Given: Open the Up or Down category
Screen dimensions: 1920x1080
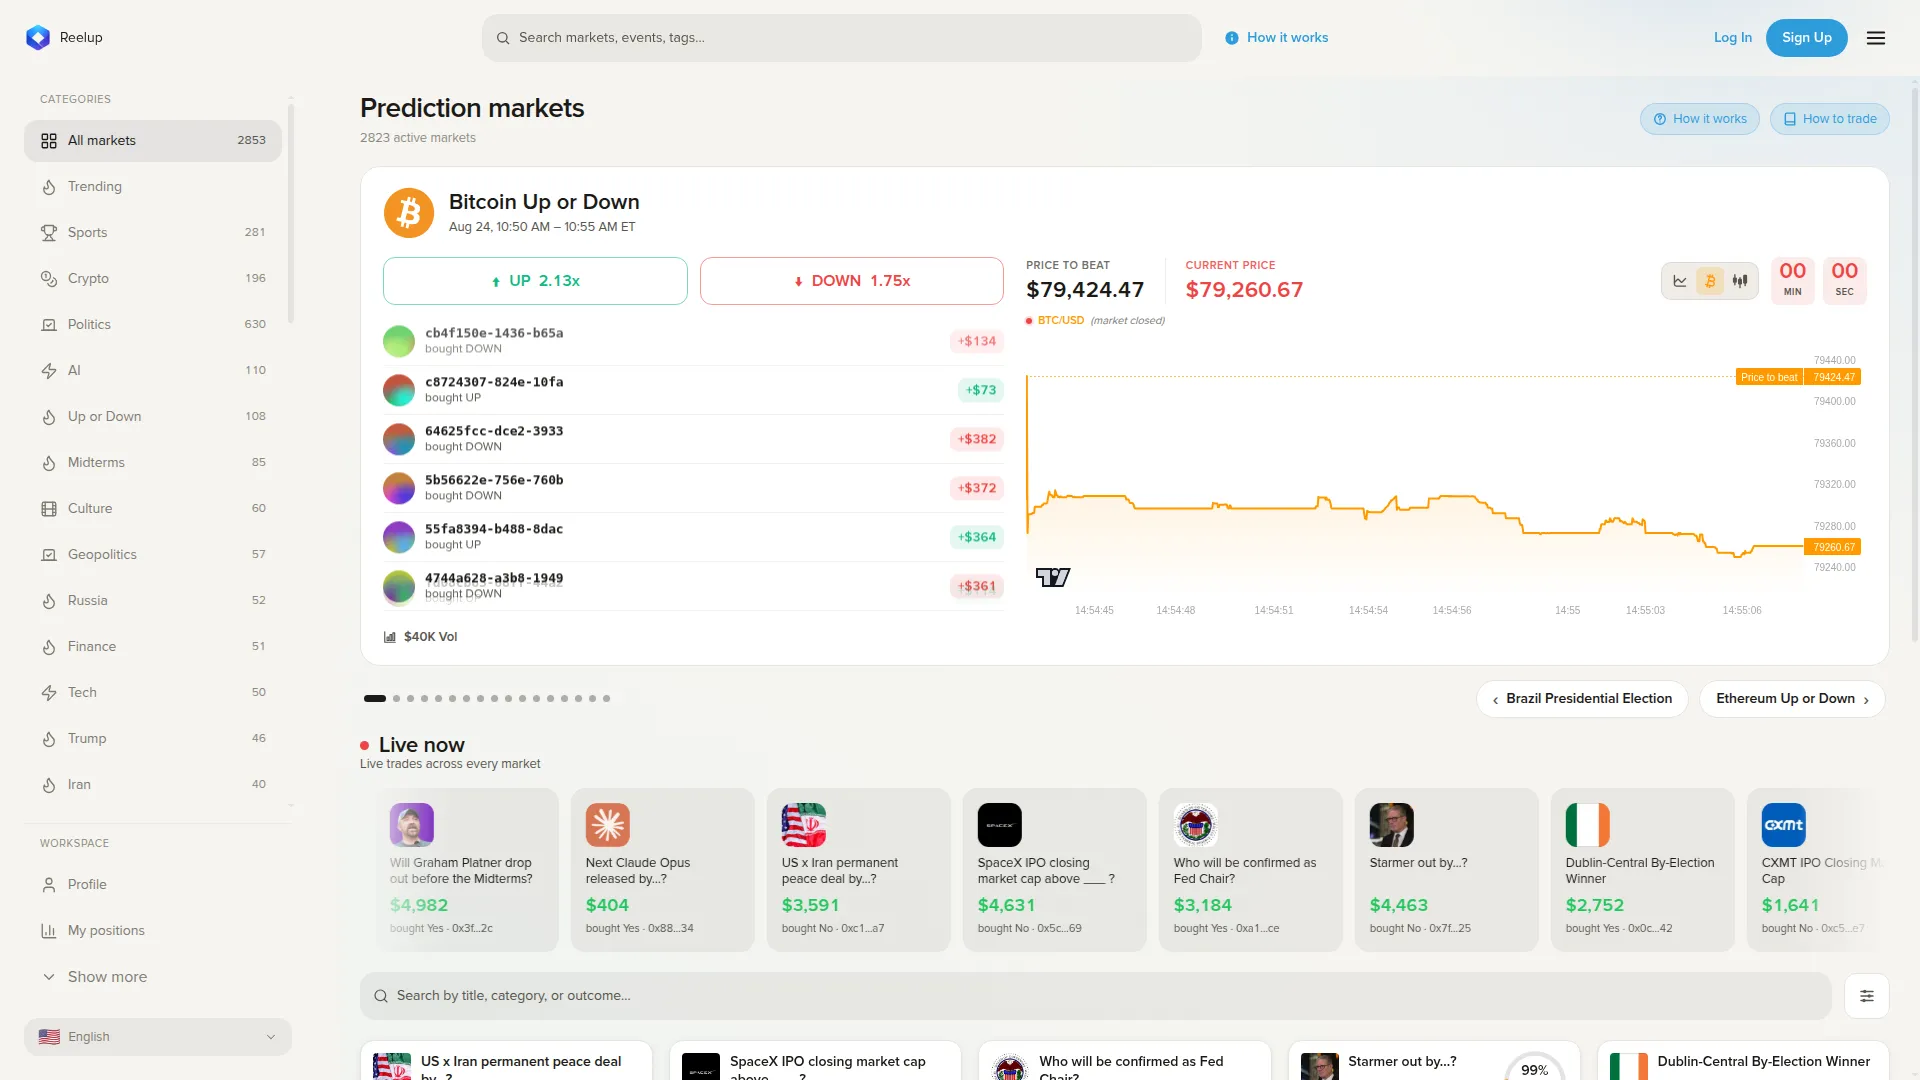Looking at the screenshot, I should pyautogui.click(x=153, y=417).
